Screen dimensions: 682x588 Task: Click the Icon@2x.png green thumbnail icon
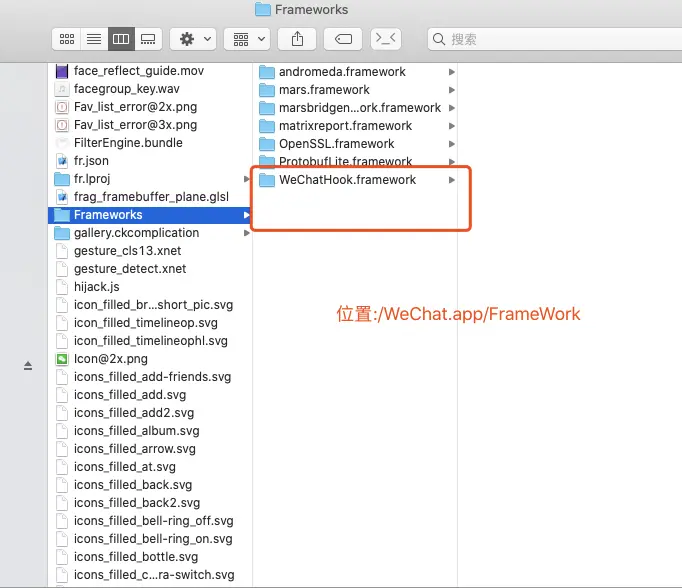point(62,359)
